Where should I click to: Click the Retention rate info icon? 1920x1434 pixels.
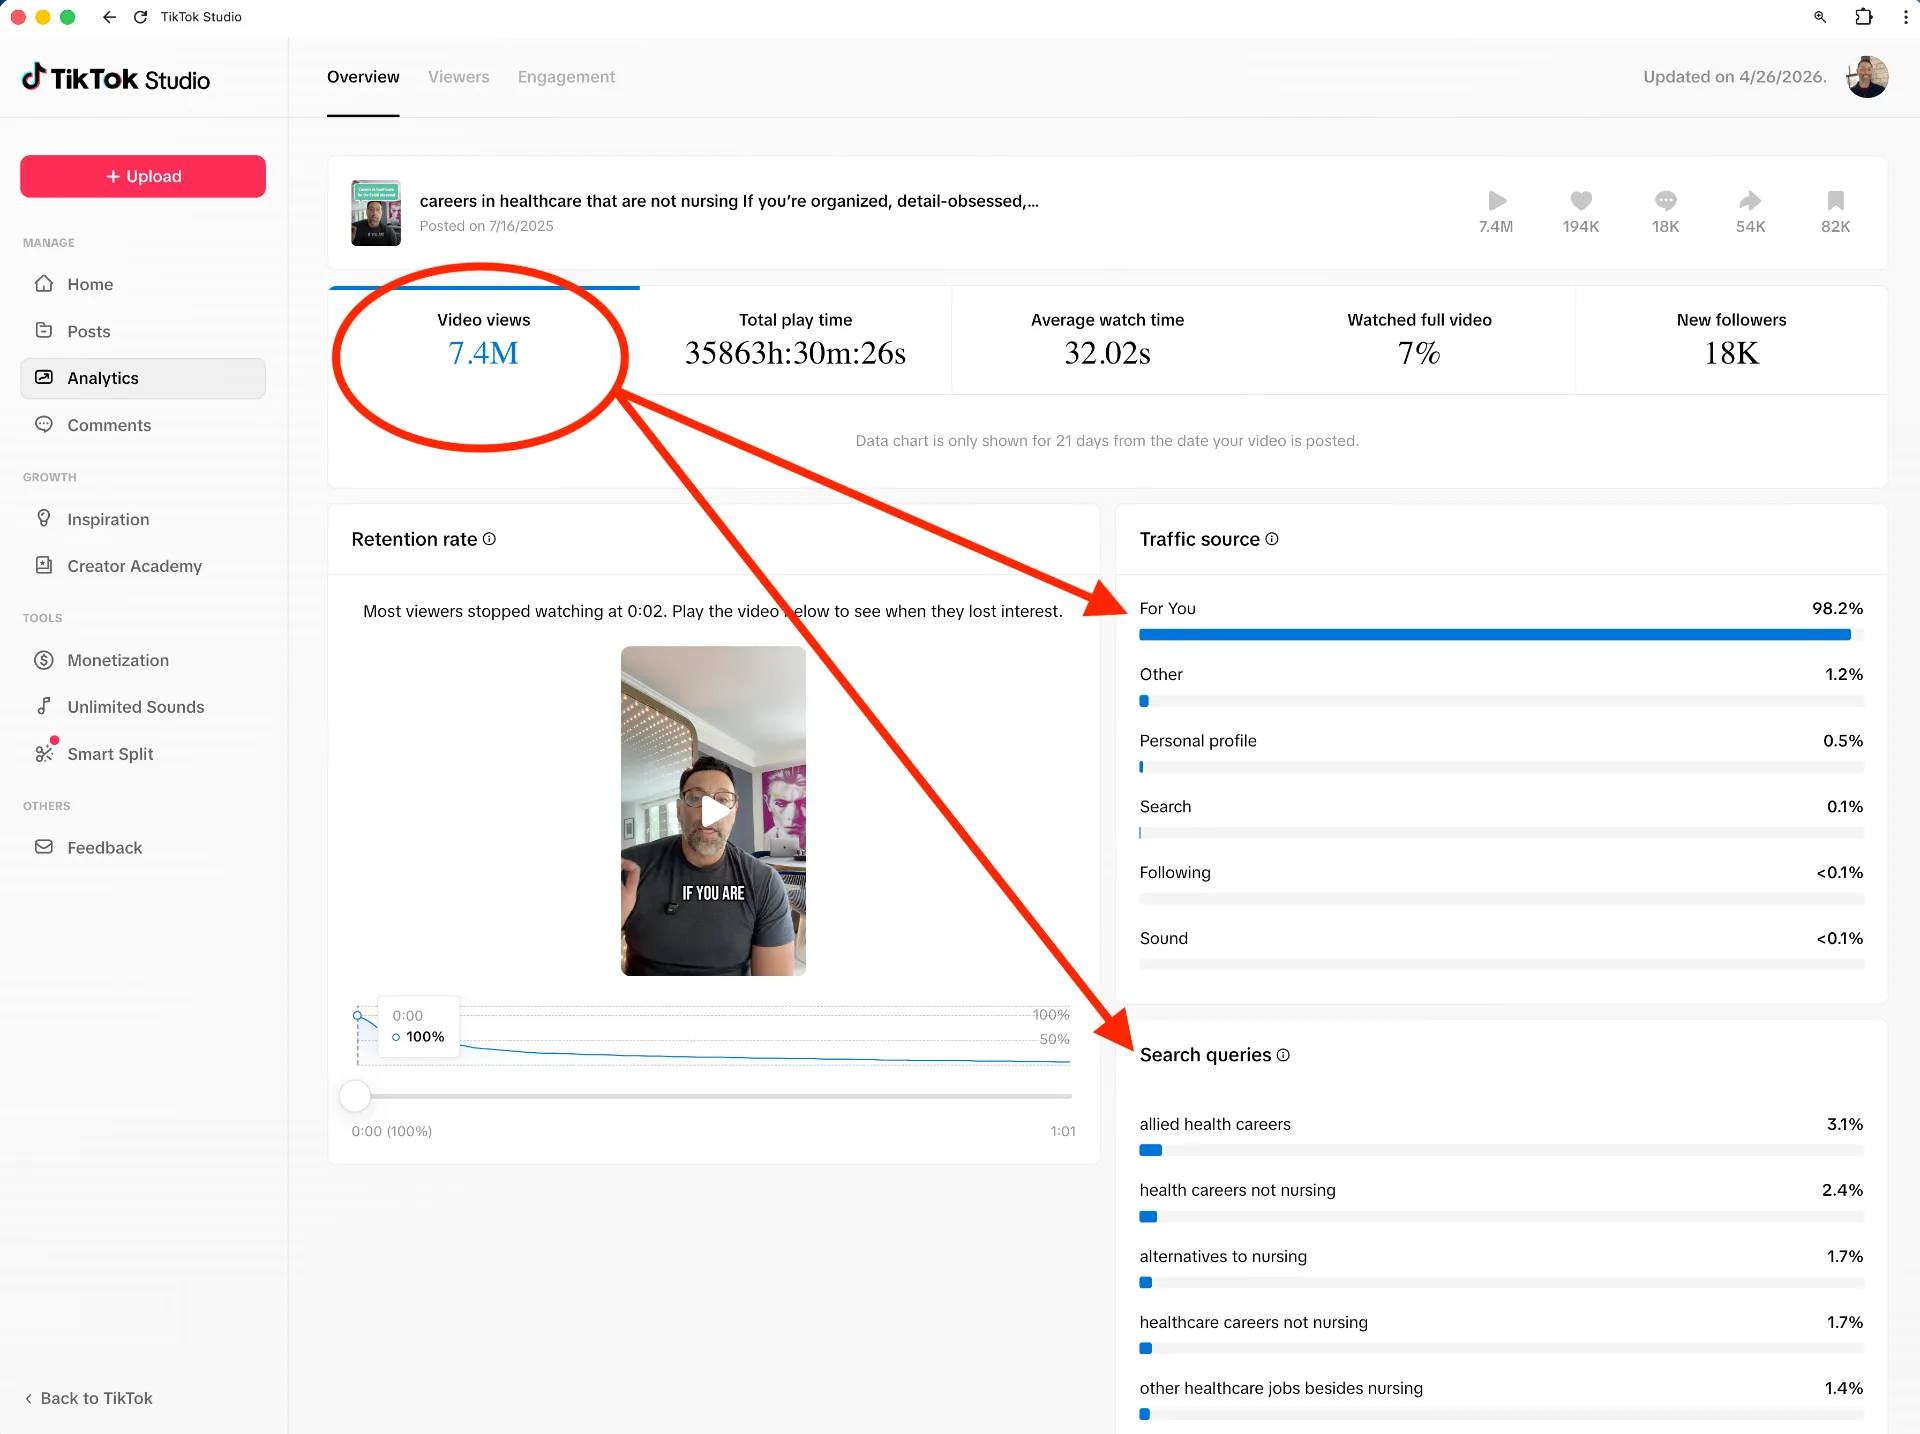pos(489,539)
